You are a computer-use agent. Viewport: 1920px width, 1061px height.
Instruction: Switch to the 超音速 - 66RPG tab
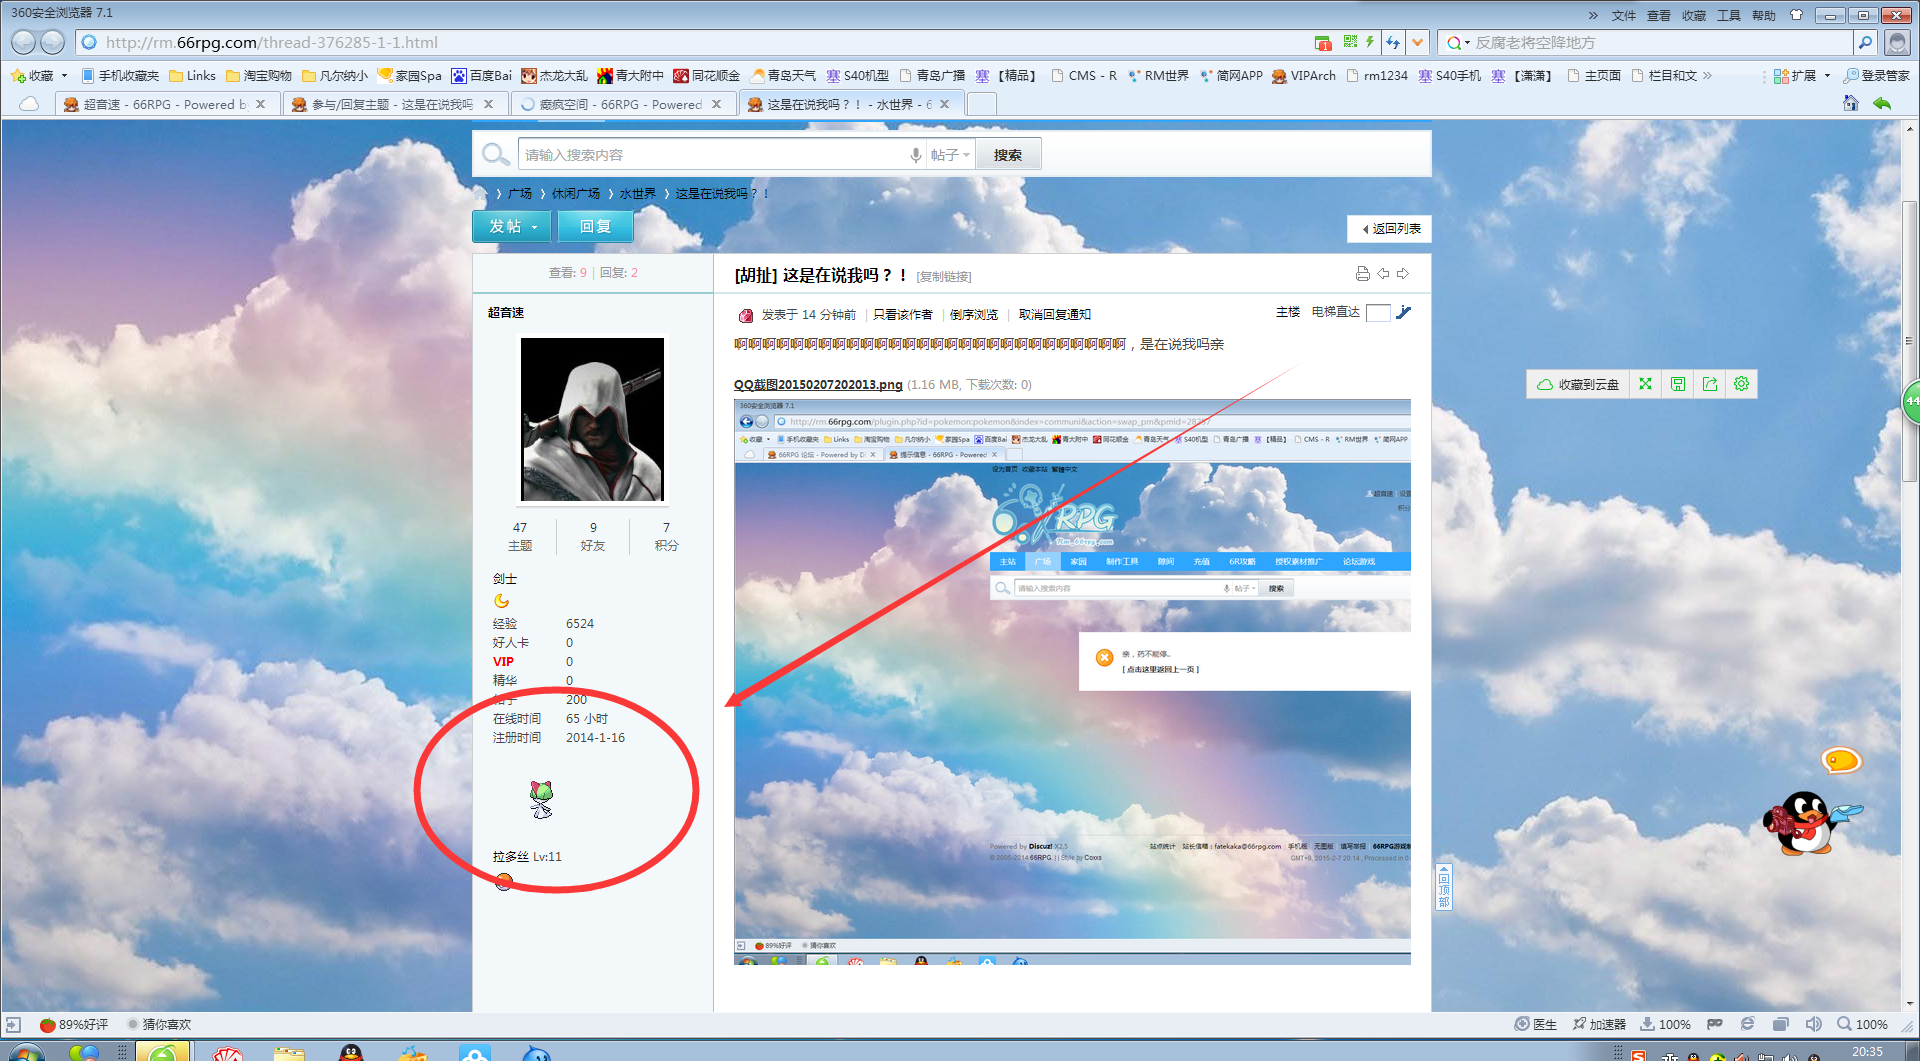coord(166,104)
